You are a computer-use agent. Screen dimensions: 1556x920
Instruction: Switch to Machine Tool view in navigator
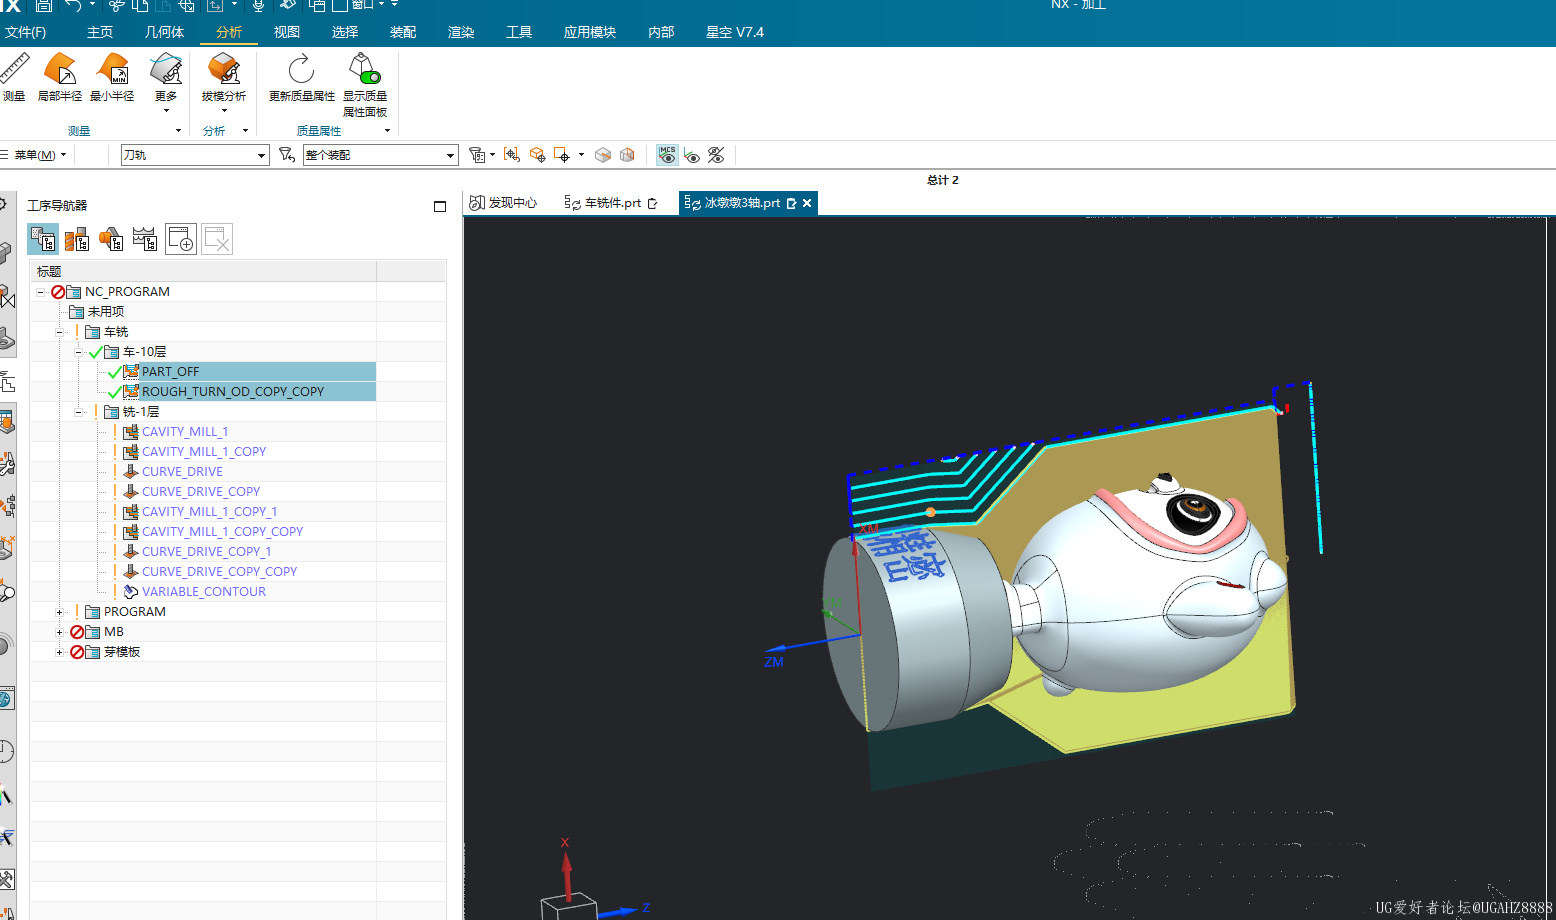(x=77, y=239)
